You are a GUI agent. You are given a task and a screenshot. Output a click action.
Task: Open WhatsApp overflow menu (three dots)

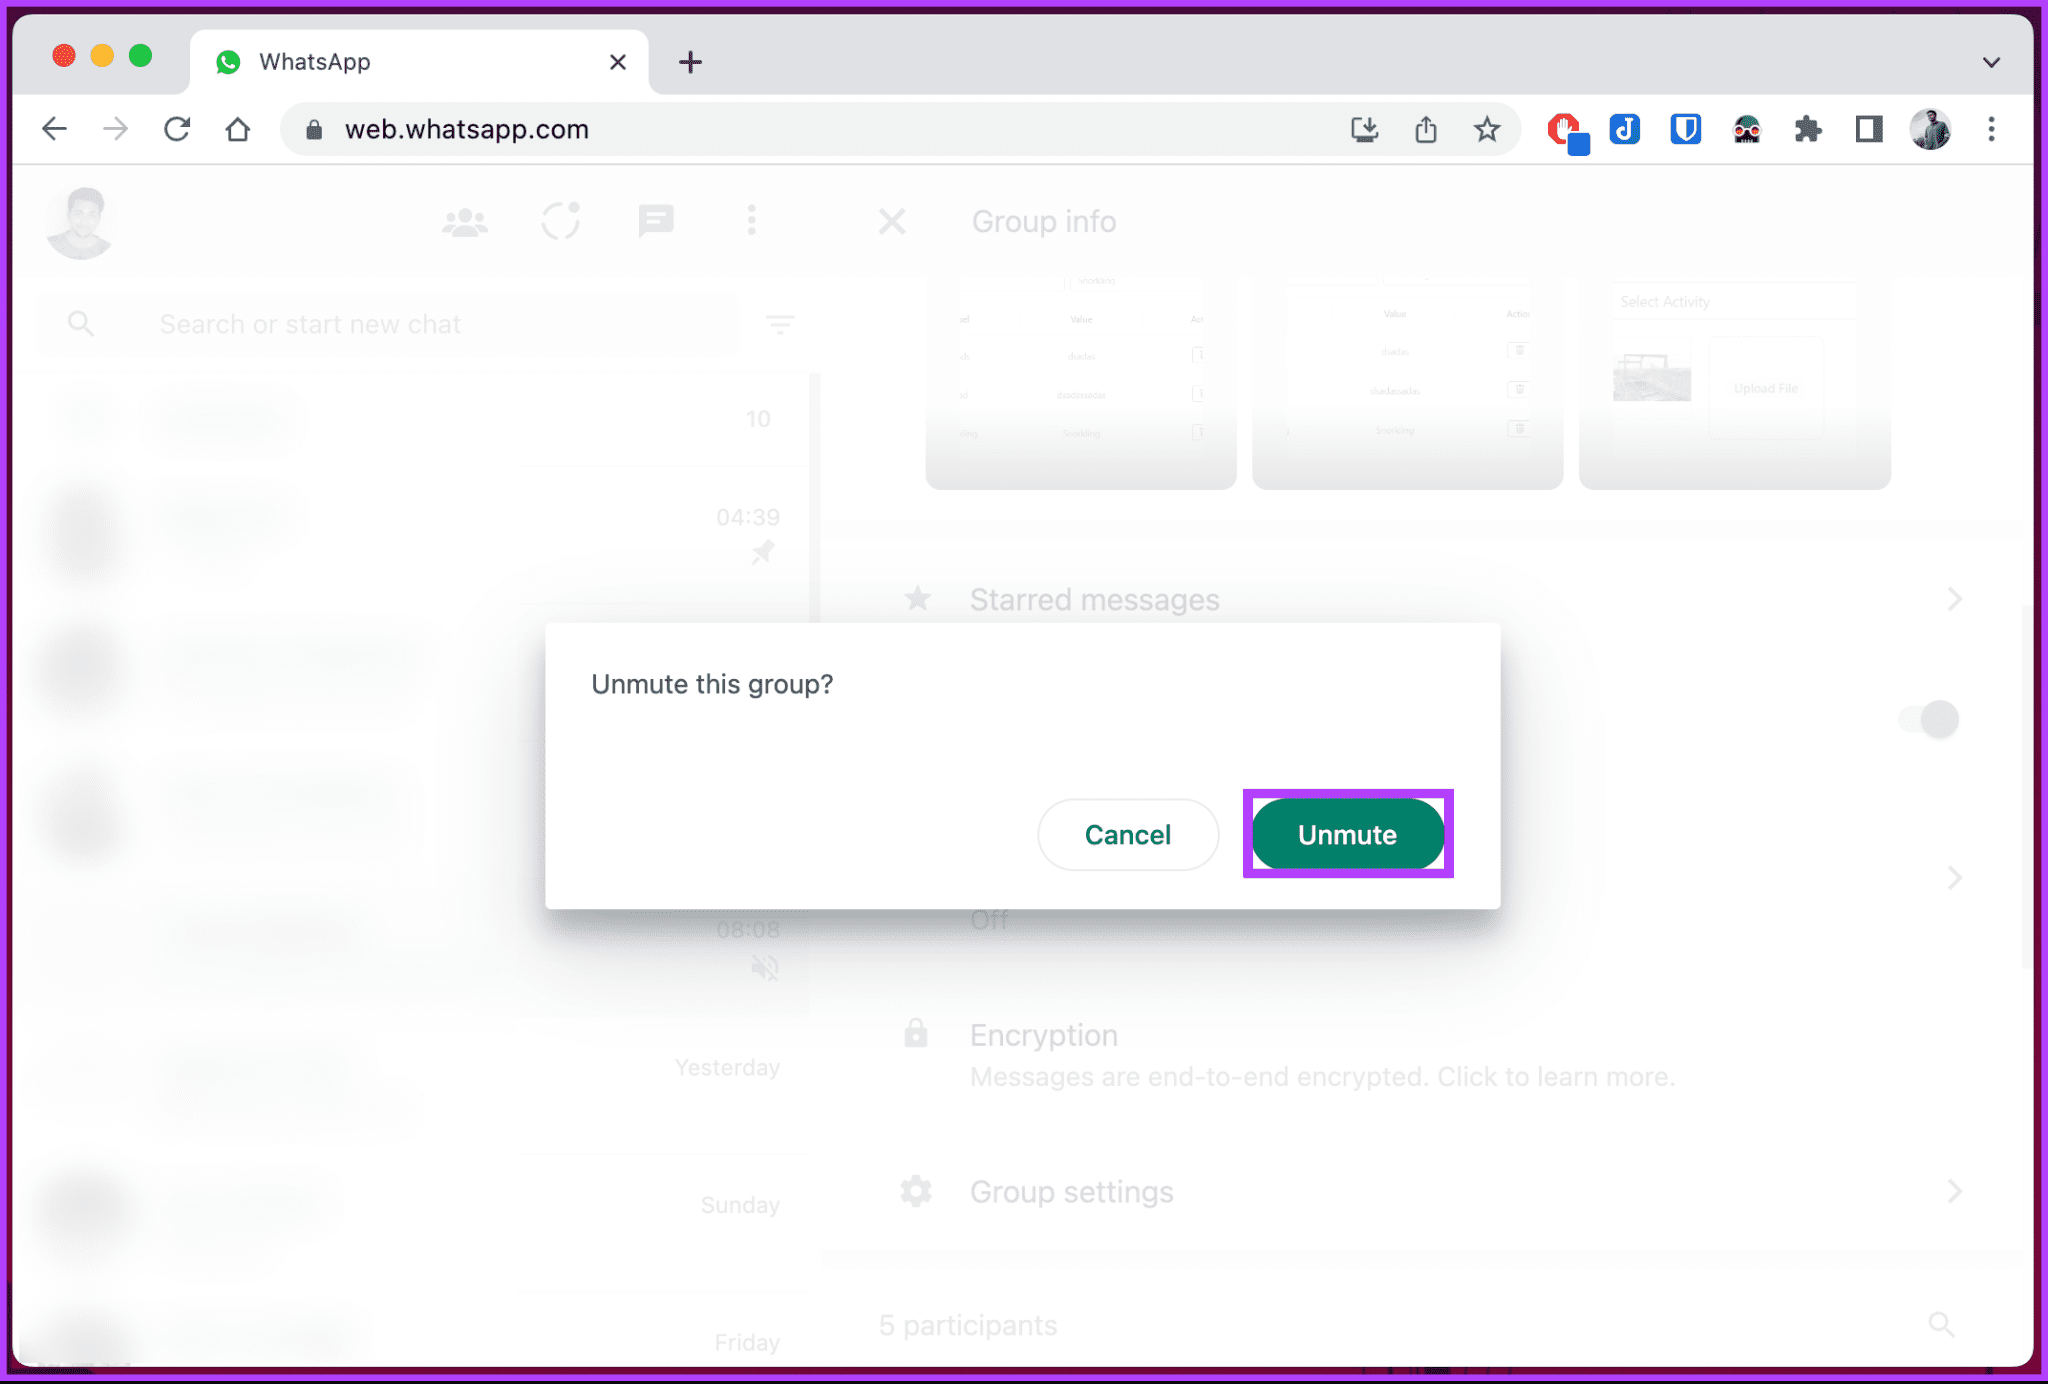[752, 221]
